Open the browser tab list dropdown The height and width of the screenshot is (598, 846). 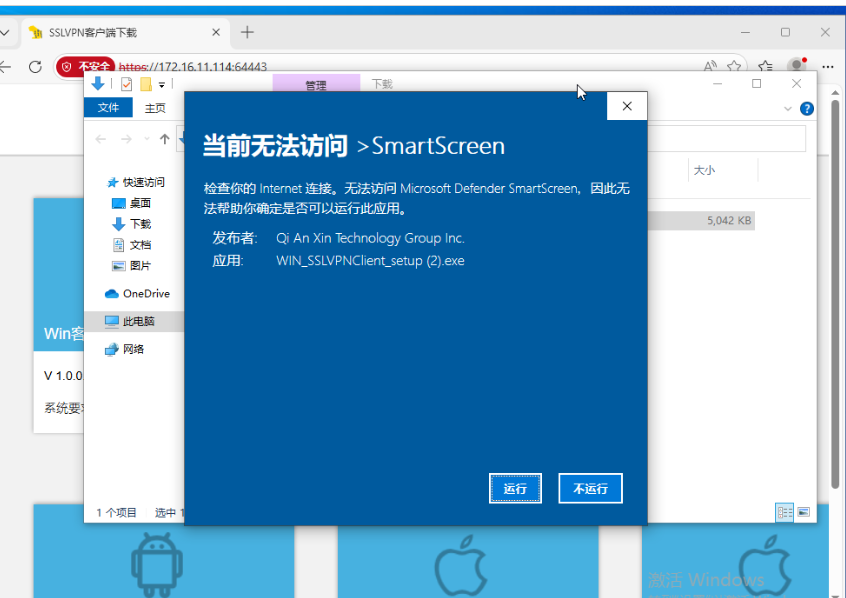coord(5,32)
